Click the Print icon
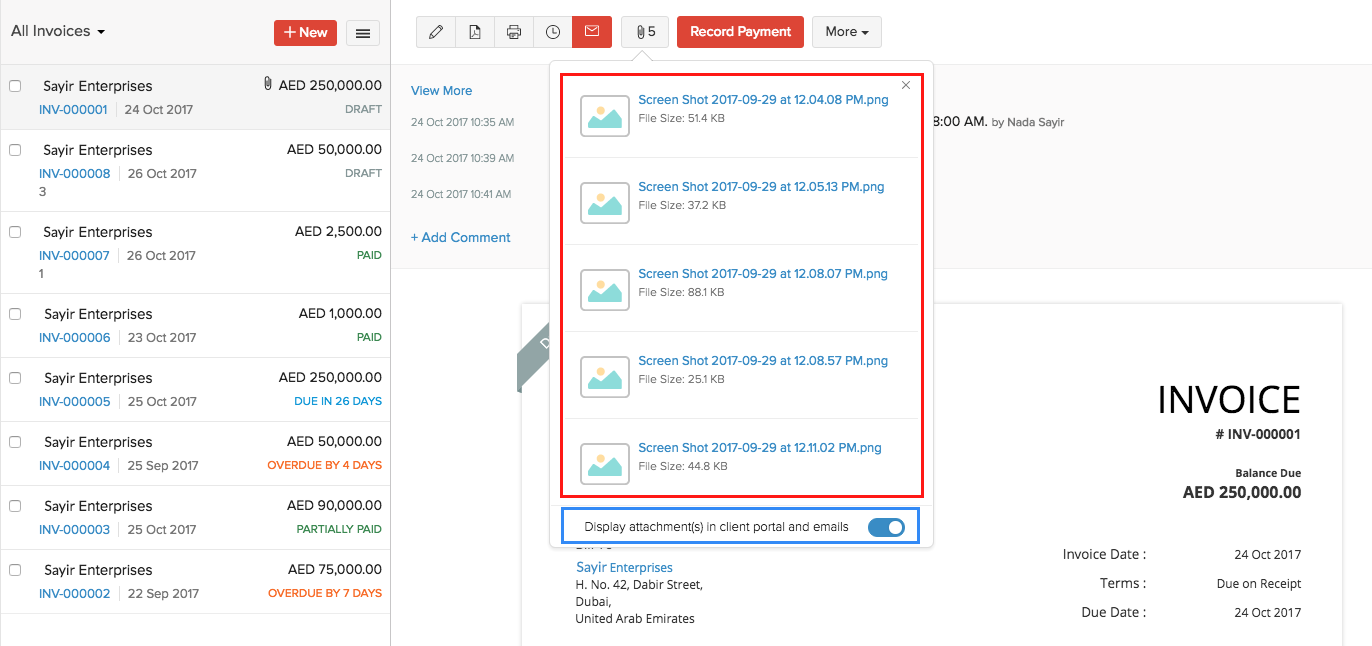Image resolution: width=1372 pixels, height=646 pixels. pyautogui.click(x=513, y=31)
